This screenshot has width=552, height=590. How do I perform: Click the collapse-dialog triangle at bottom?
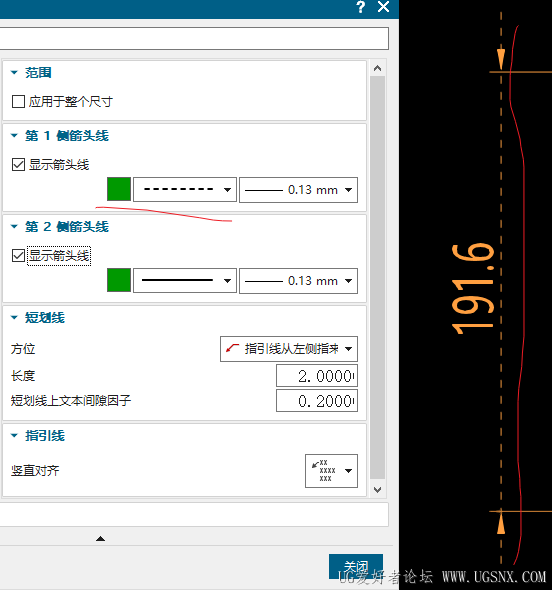point(100,539)
